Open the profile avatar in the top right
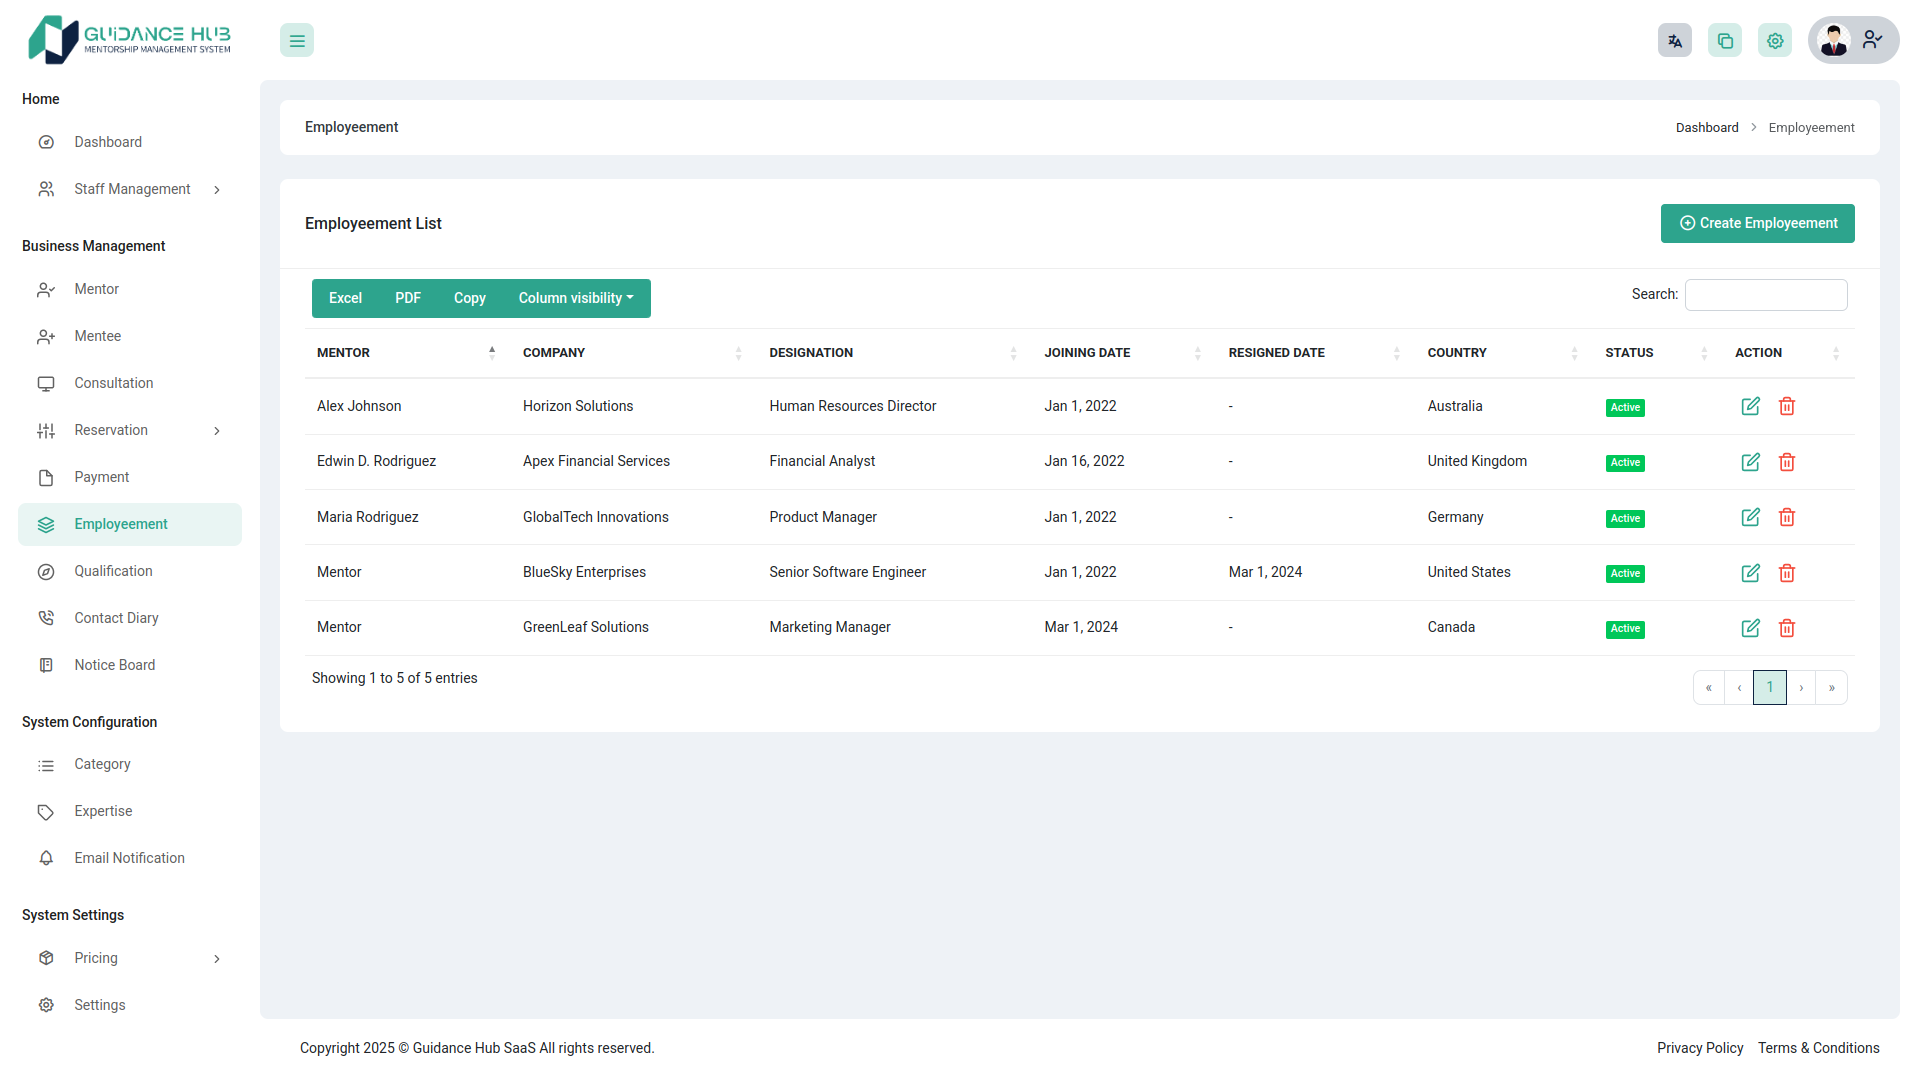Image resolution: width=1920 pixels, height=1080 pixels. [1834, 40]
